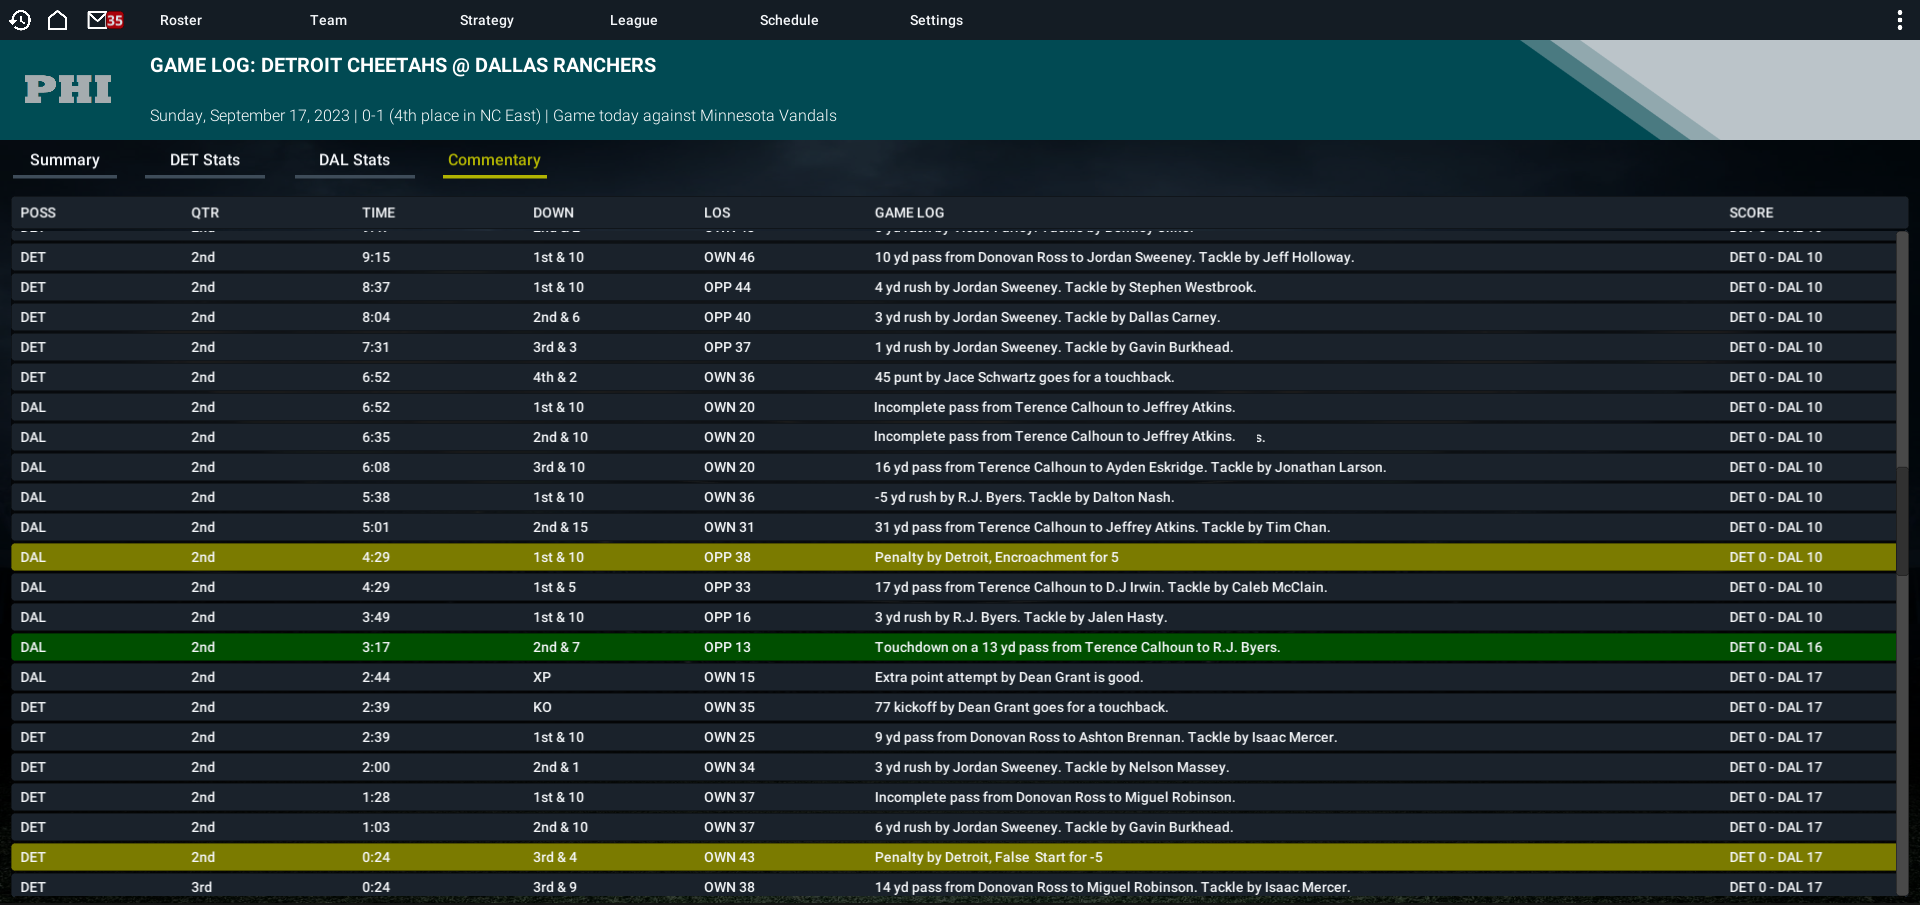Open the League menu
1920x905 pixels.
[634, 20]
